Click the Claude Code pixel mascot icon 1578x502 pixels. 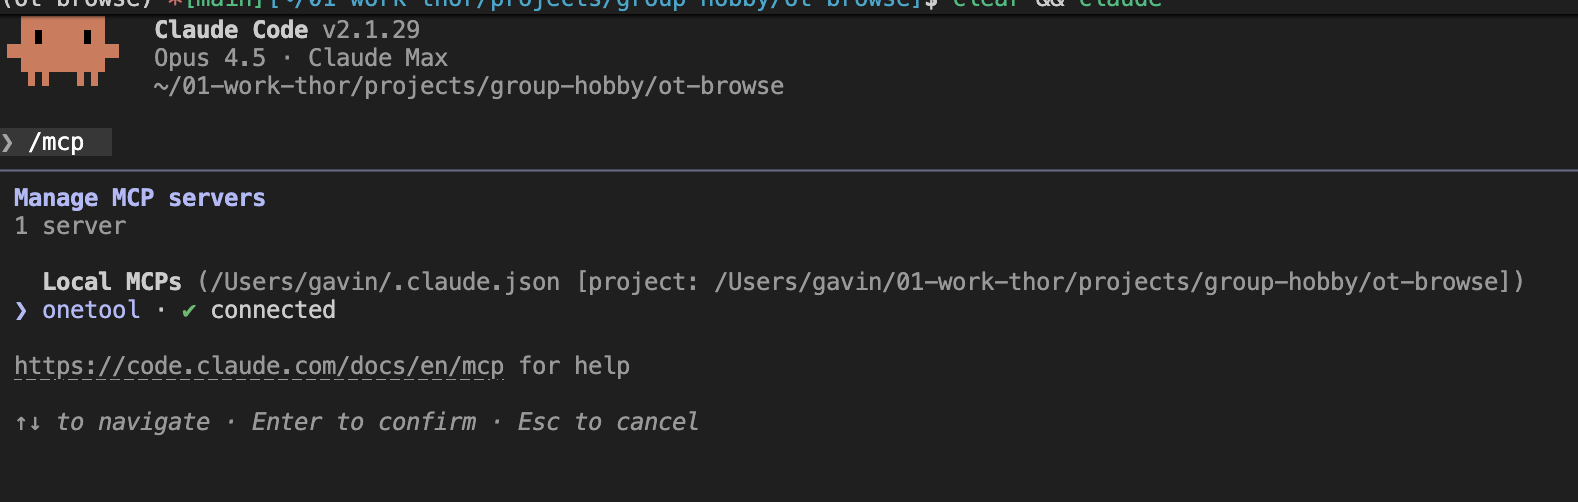point(63,50)
